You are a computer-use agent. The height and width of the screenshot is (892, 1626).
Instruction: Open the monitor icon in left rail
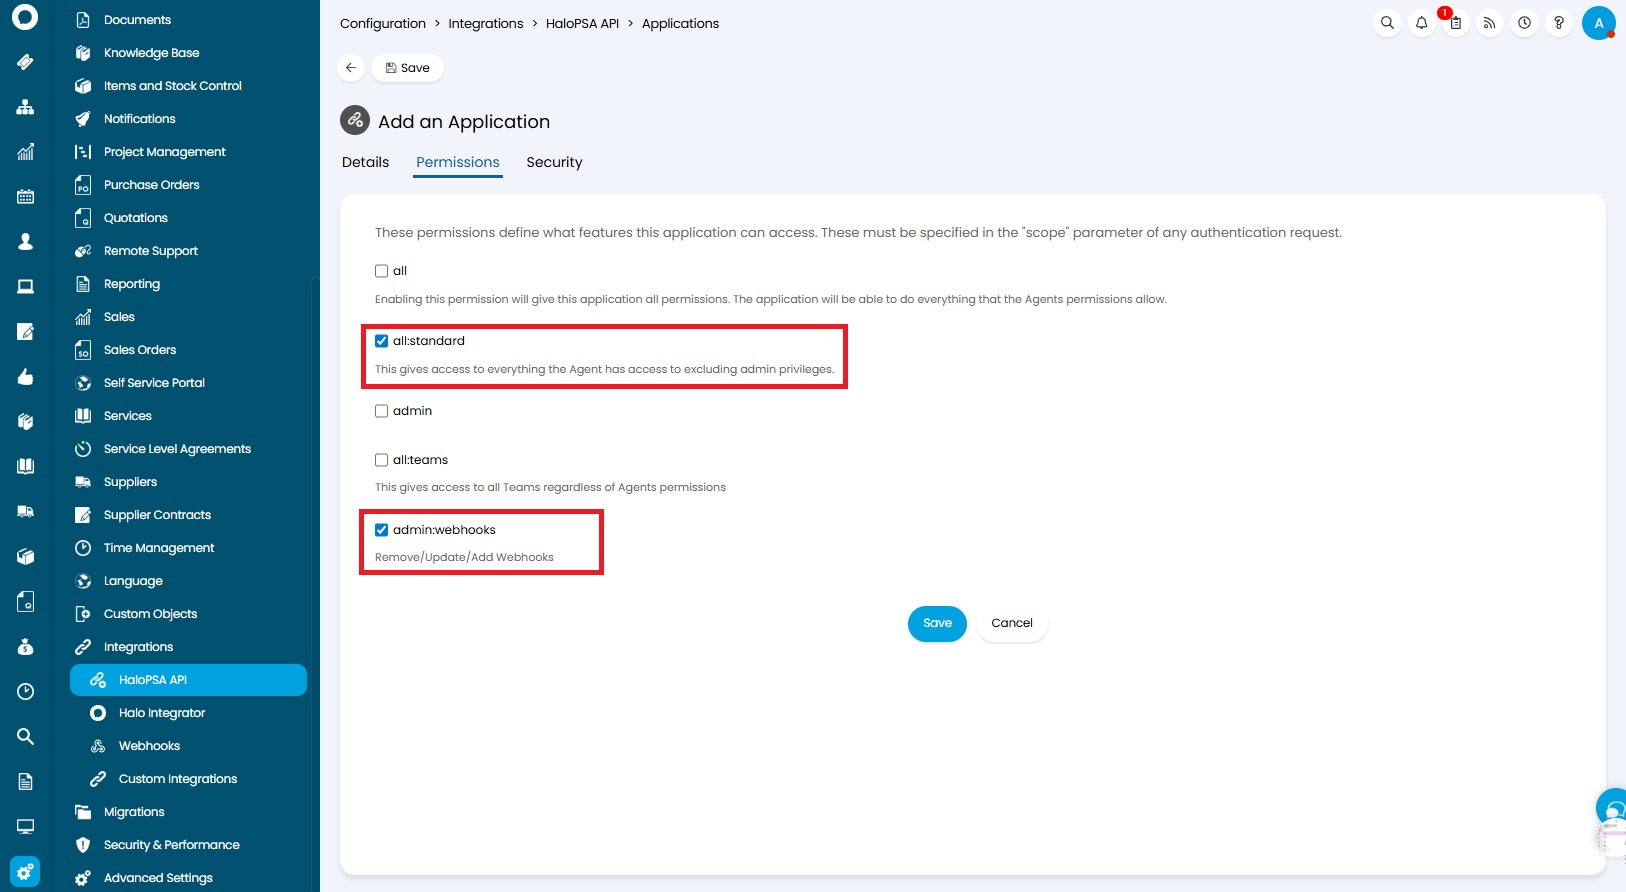25,826
